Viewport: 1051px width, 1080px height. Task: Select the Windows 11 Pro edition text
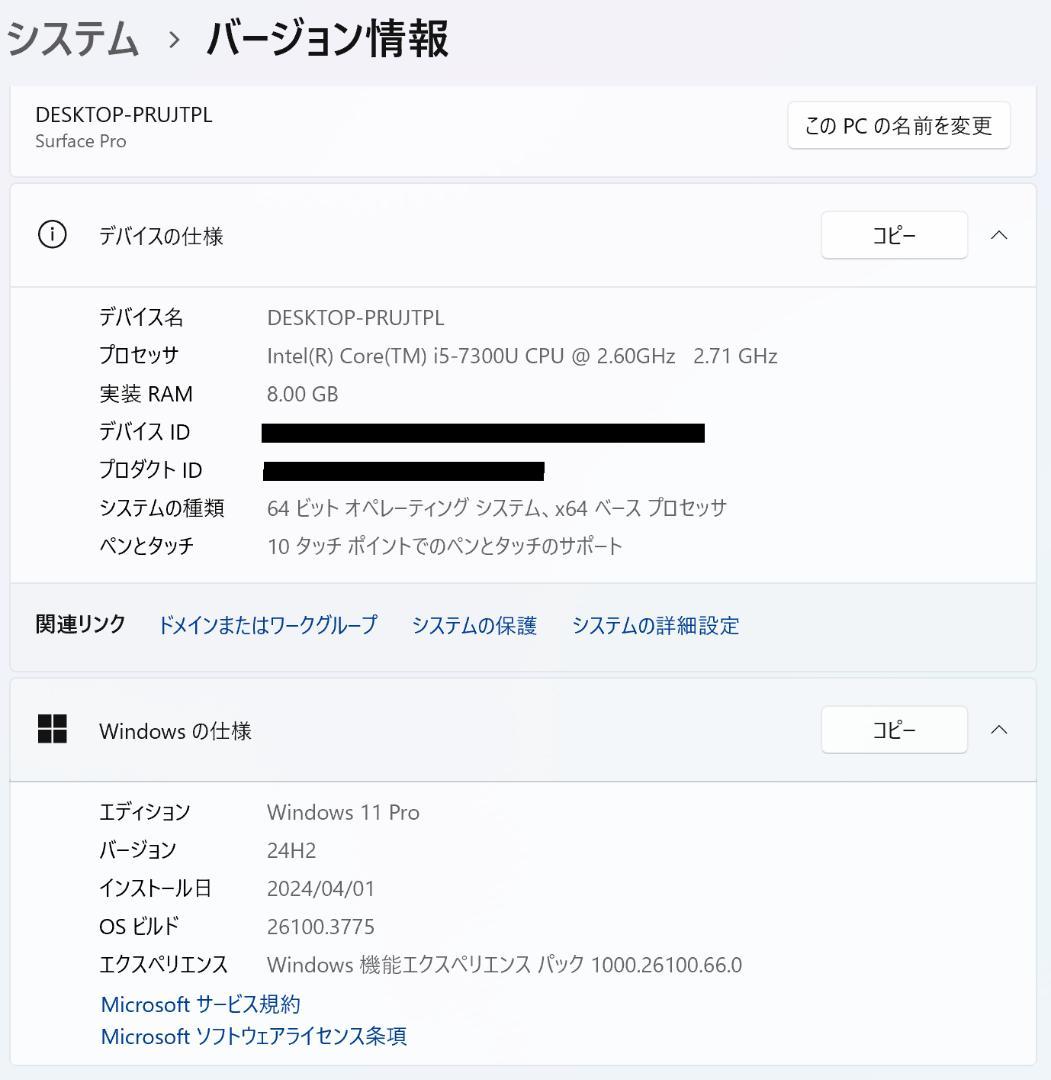(x=342, y=812)
